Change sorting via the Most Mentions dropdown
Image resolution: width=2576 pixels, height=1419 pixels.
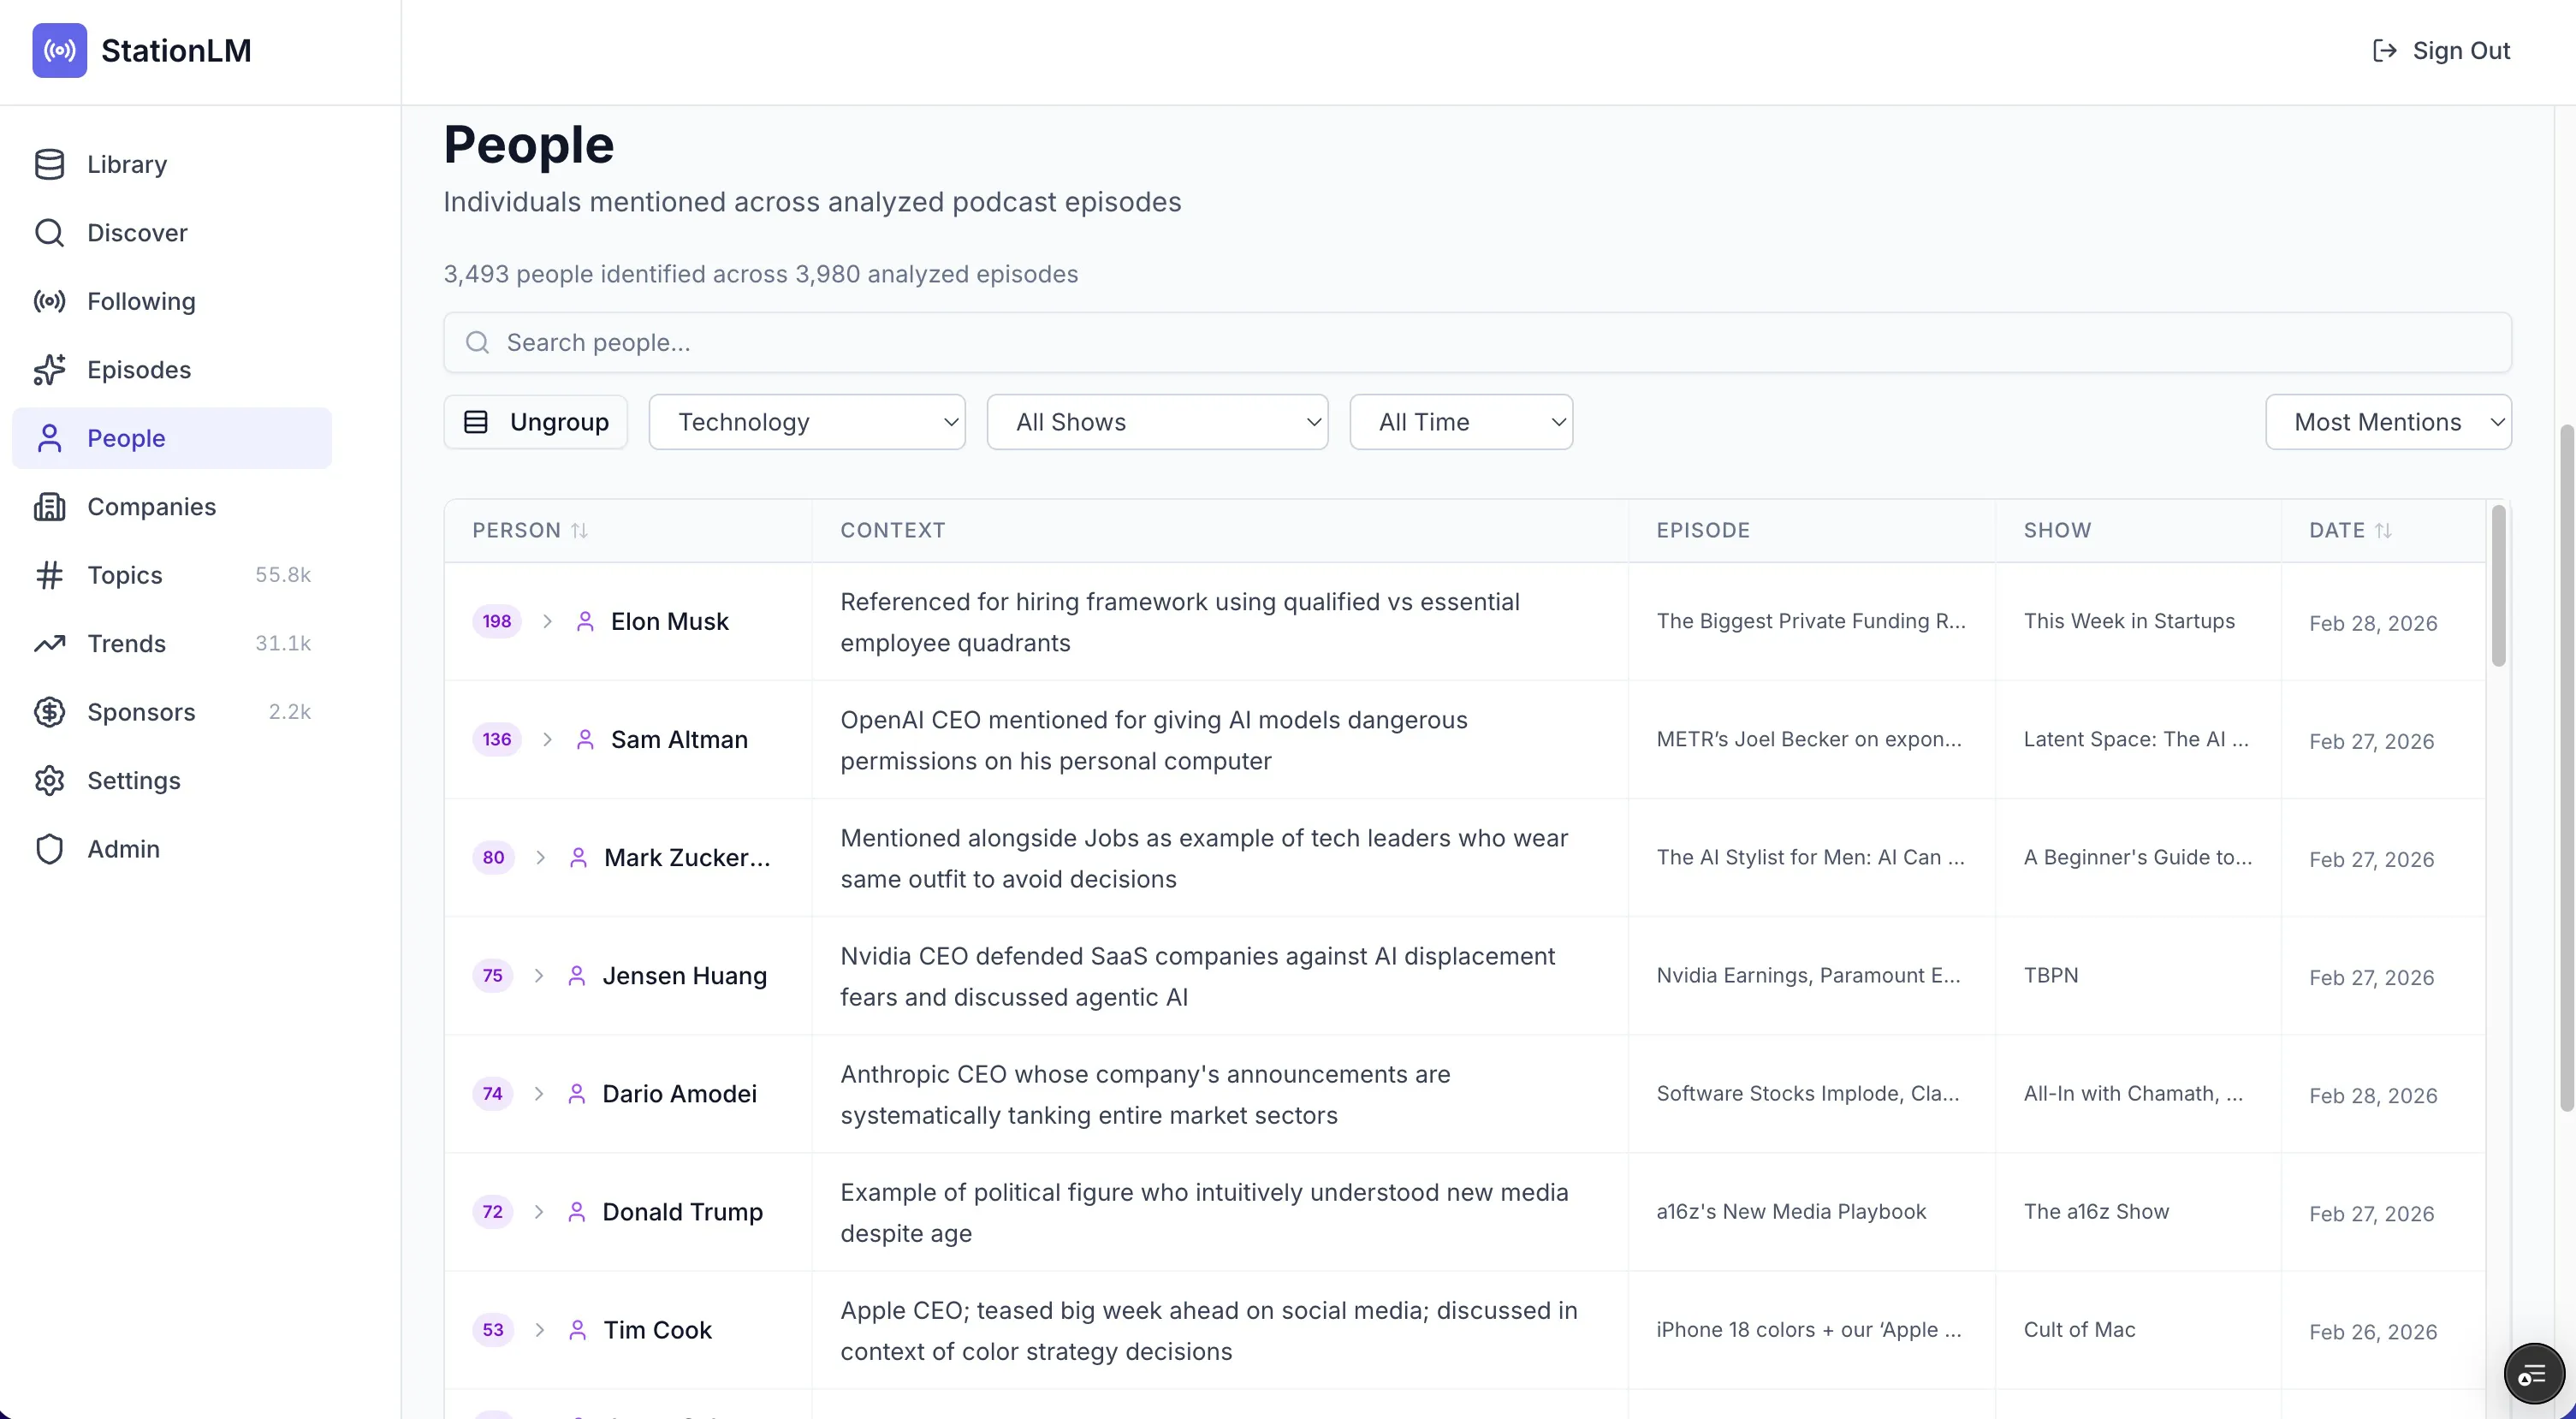pyautogui.click(x=2388, y=421)
